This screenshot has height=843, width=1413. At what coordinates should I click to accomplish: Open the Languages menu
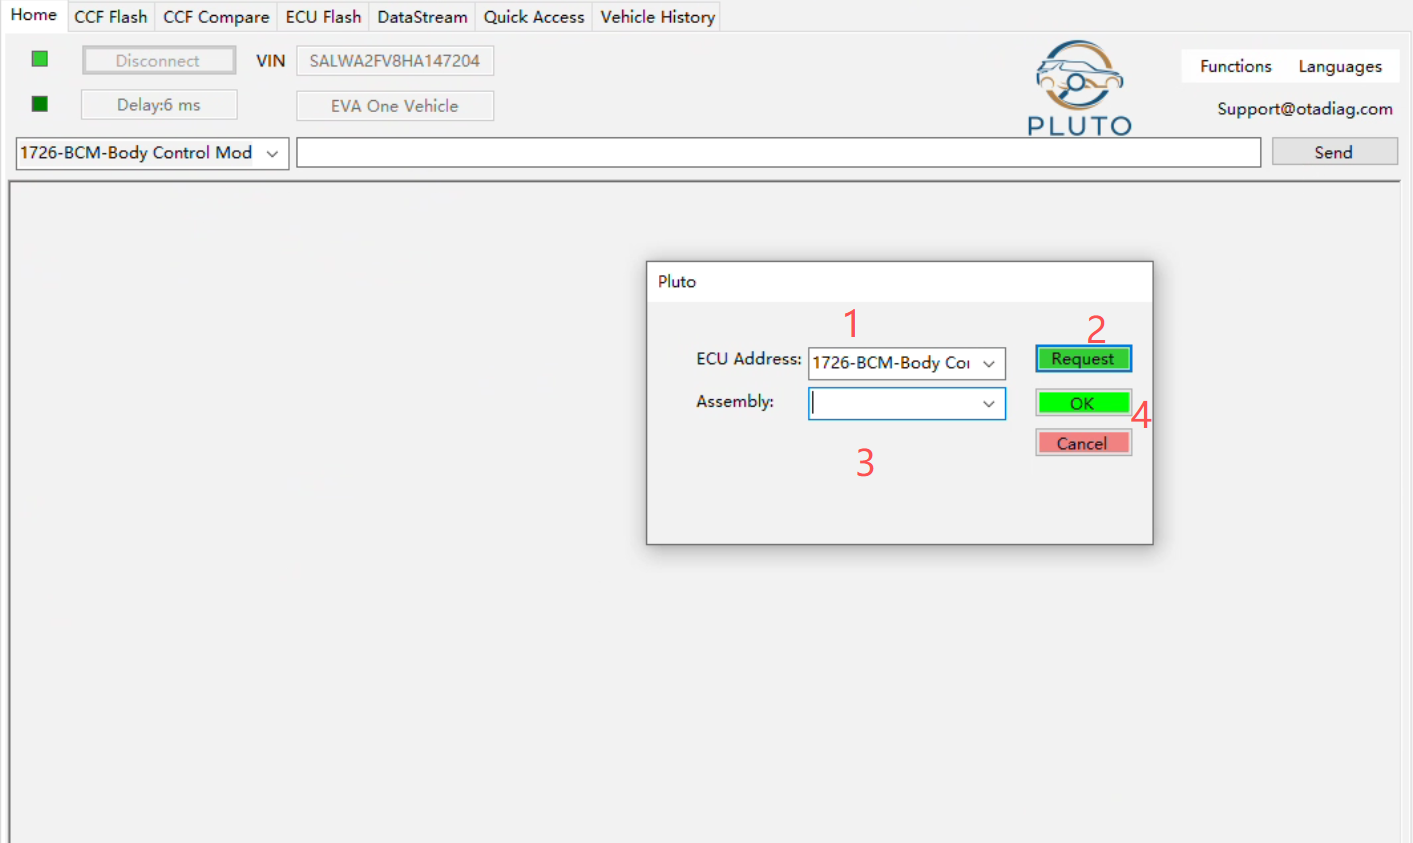pos(1340,66)
